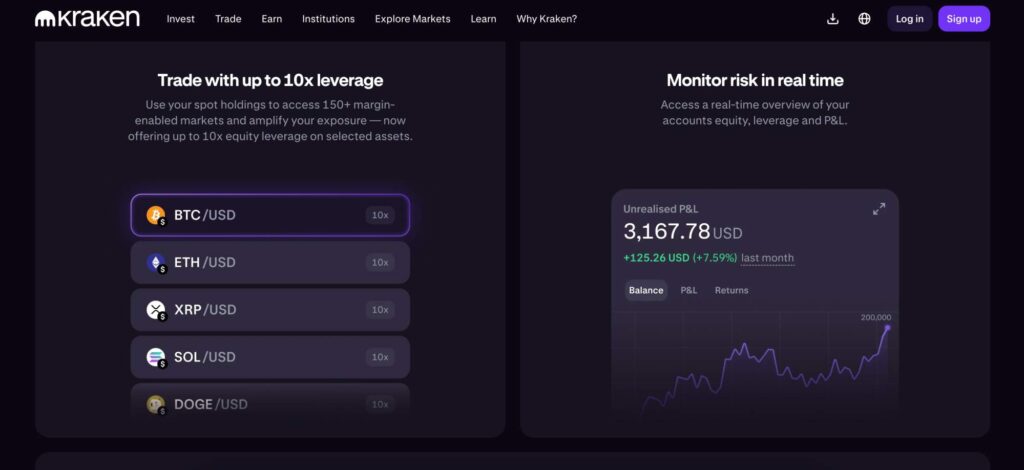
Task: Click the 3,167.78 USD value
Action: (x=682, y=232)
